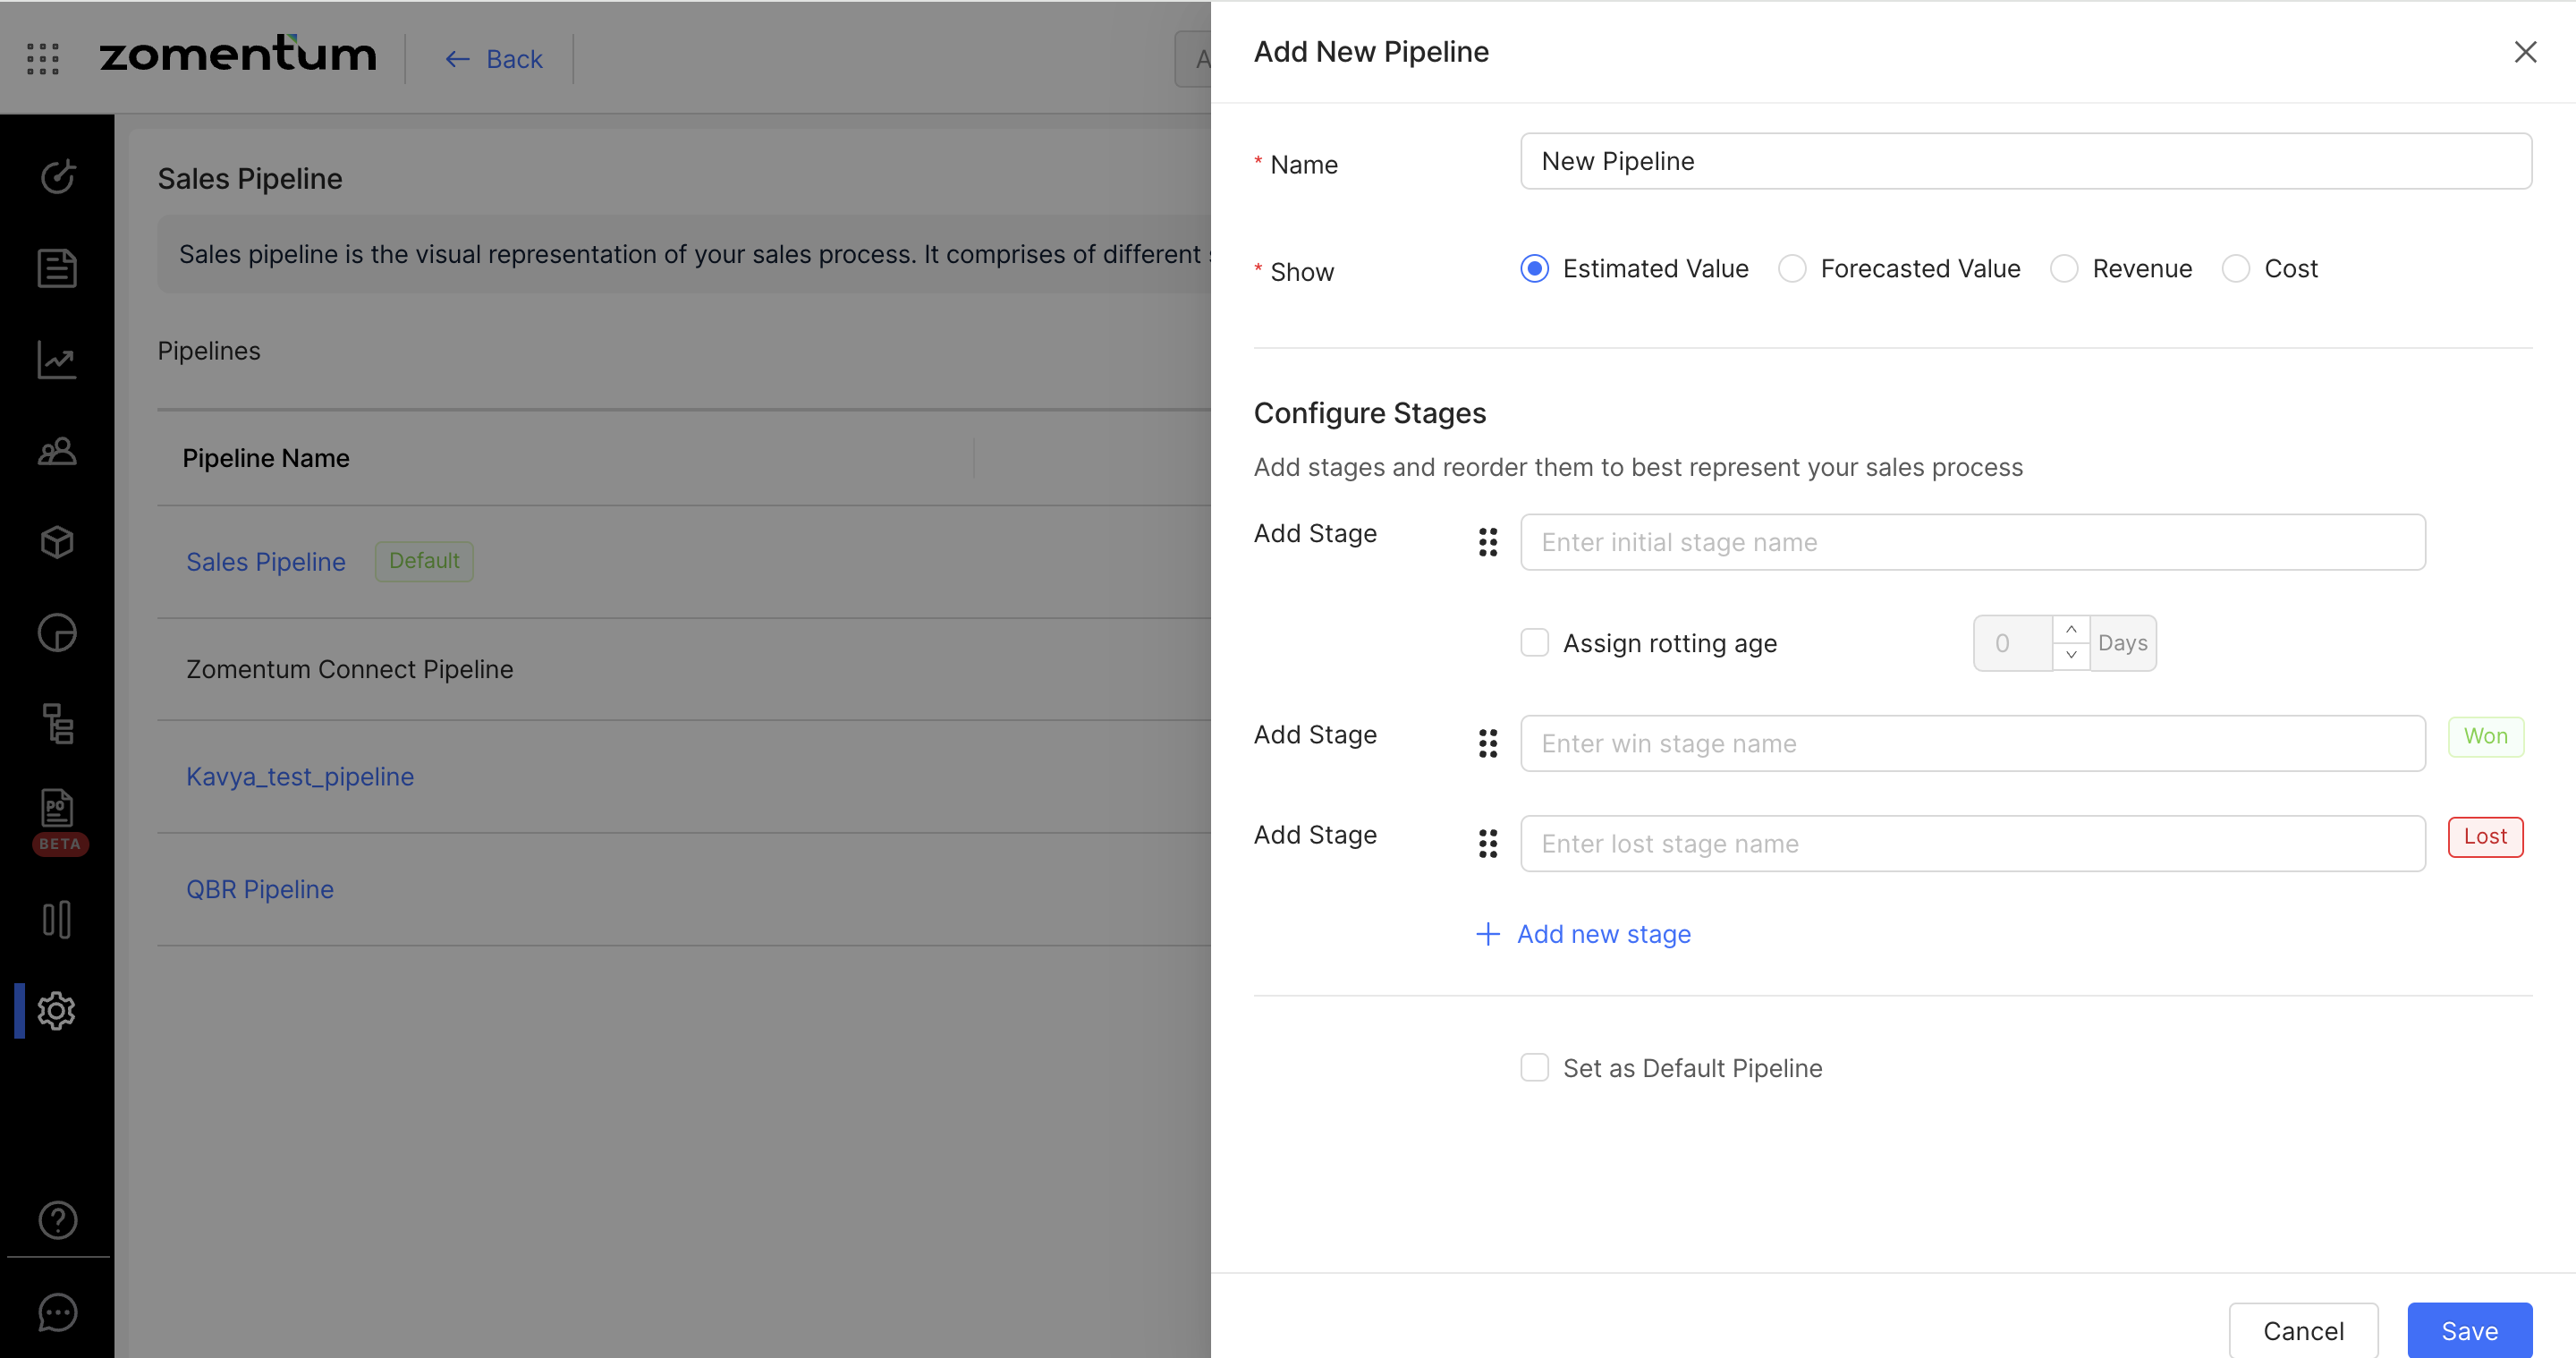Click the initial stage name field
Image resolution: width=2576 pixels, height=1358 pixels.
coord(1972,542)
